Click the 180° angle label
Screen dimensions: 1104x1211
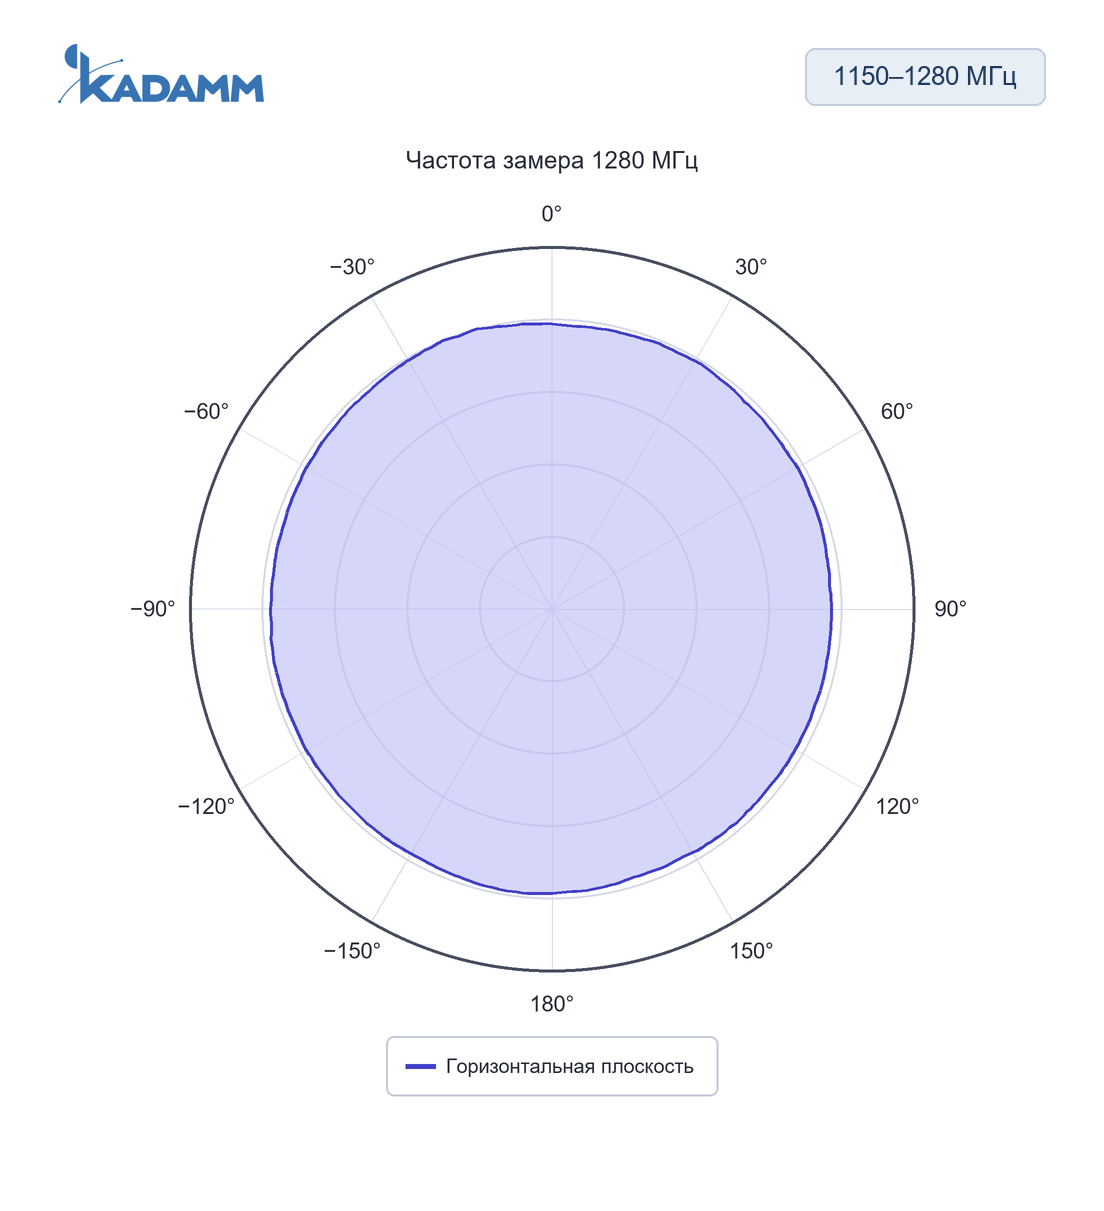(x=552, y=1004)
